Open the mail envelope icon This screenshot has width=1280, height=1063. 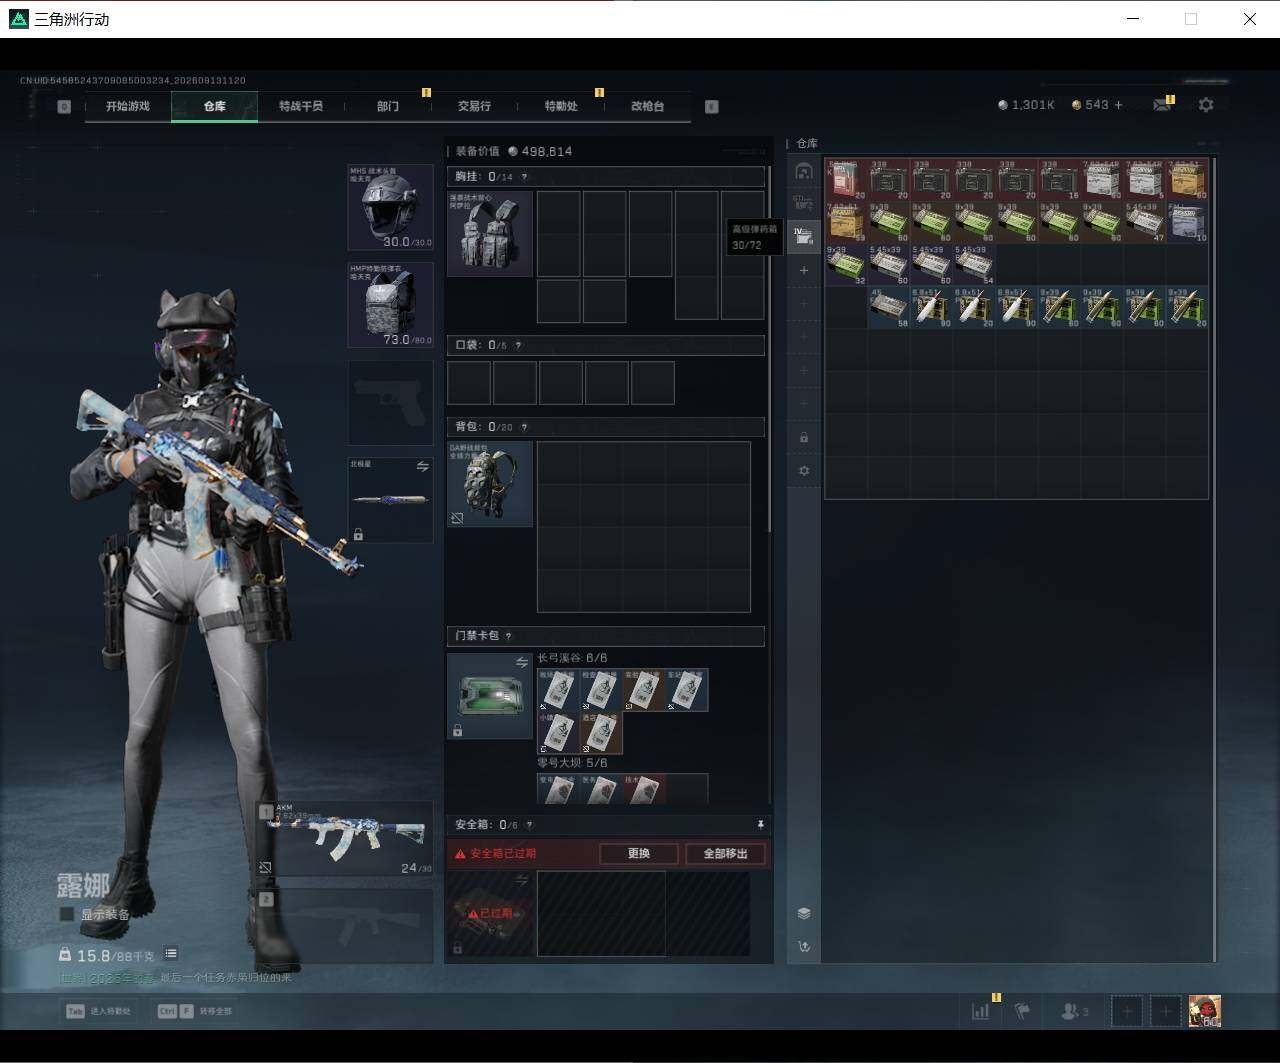1162,105
